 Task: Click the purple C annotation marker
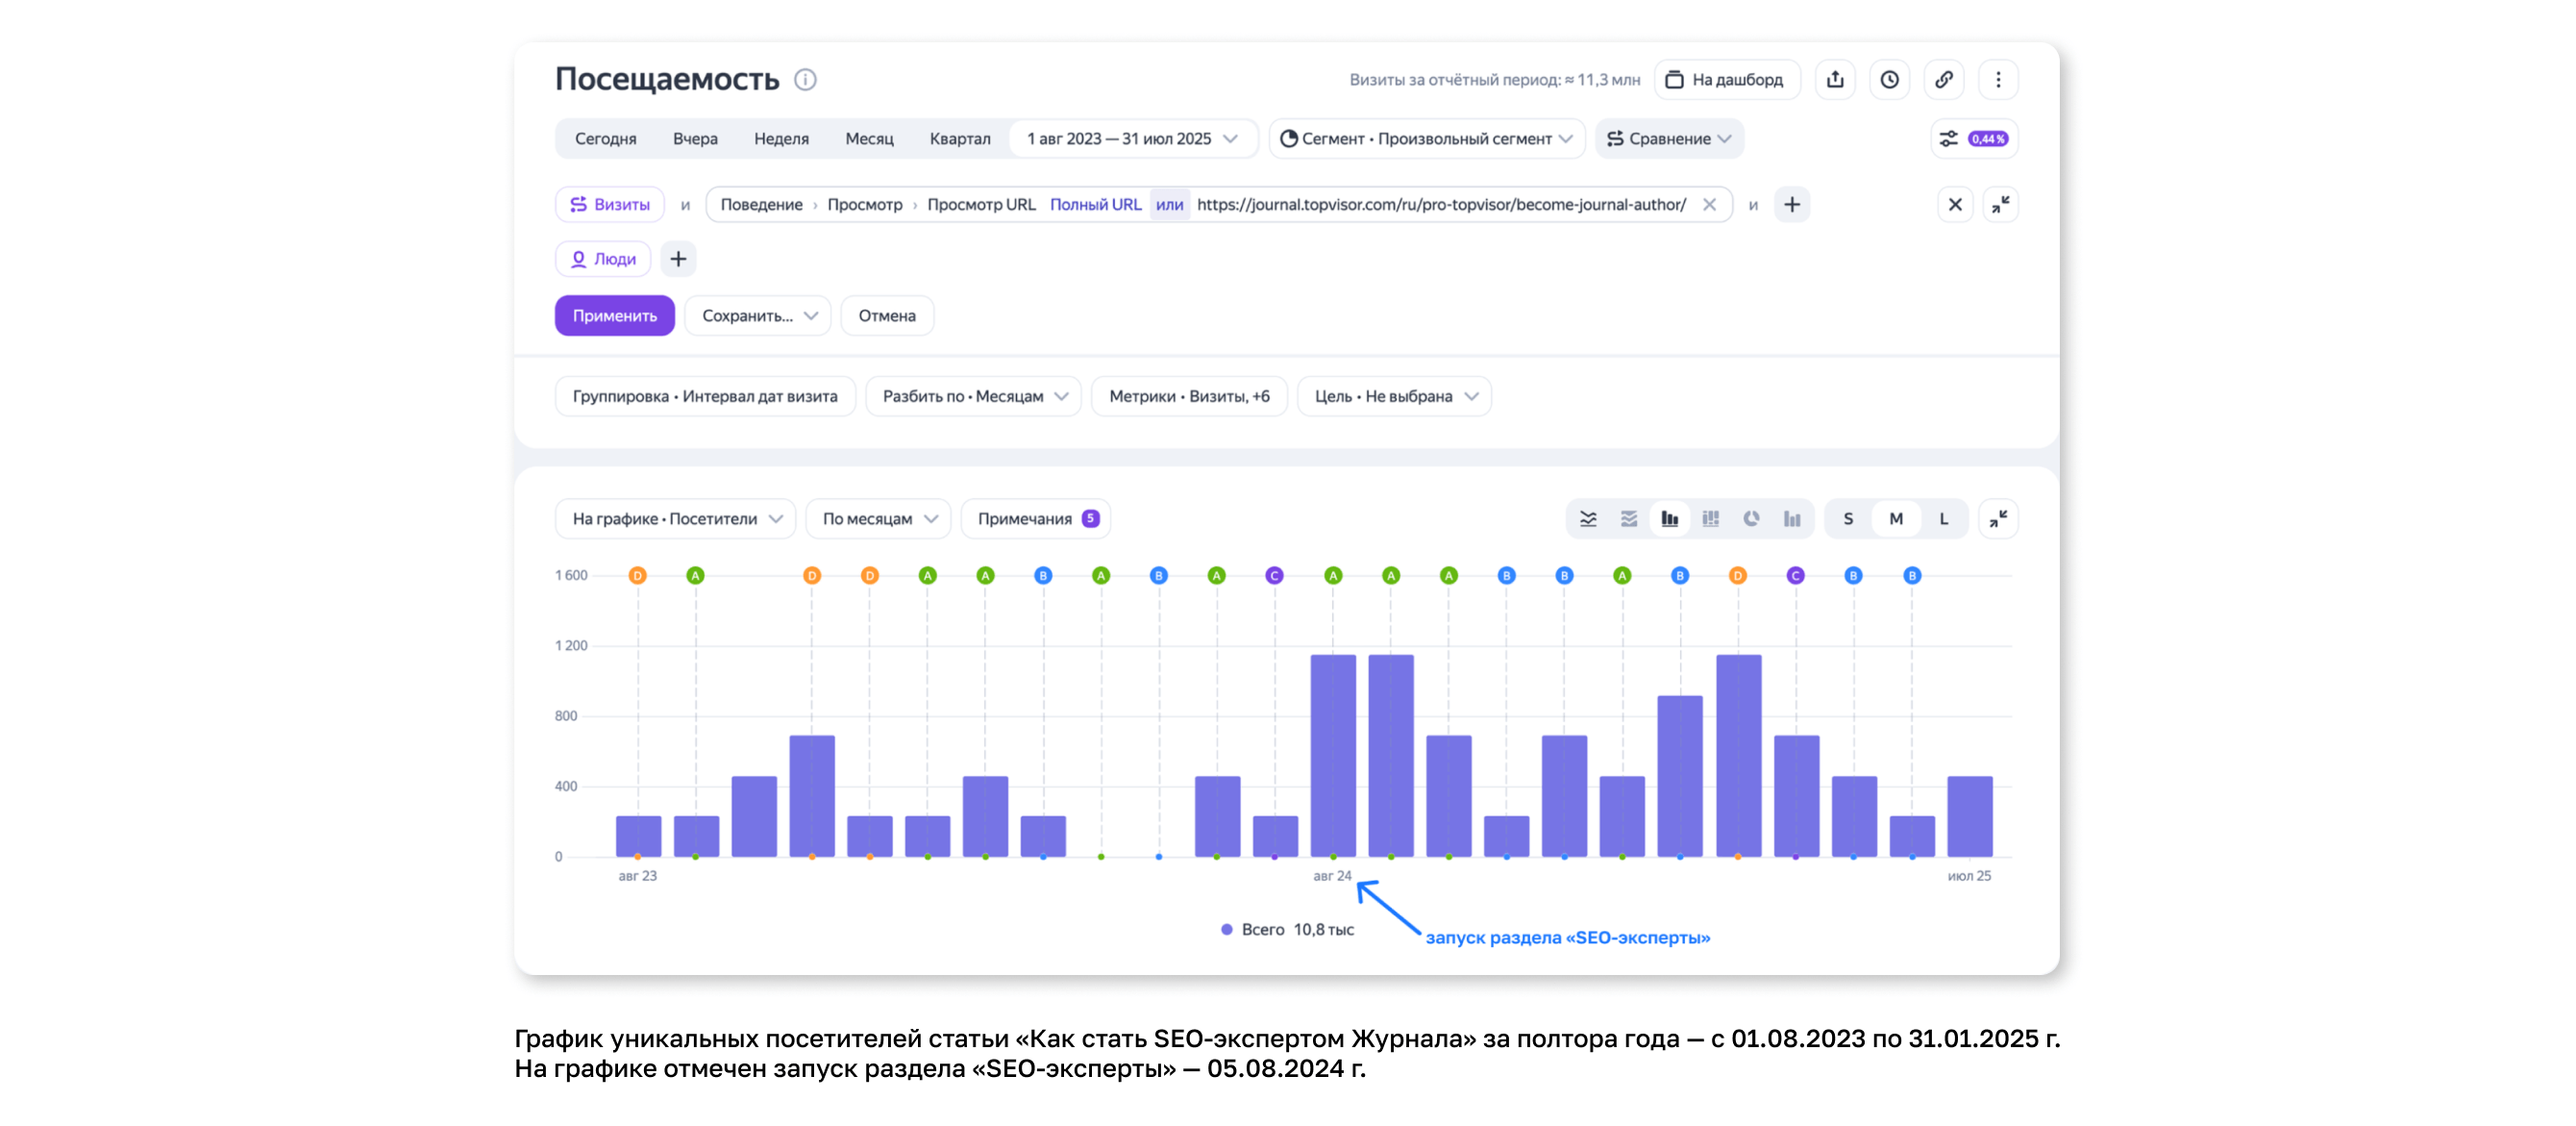pos(1273,575)
